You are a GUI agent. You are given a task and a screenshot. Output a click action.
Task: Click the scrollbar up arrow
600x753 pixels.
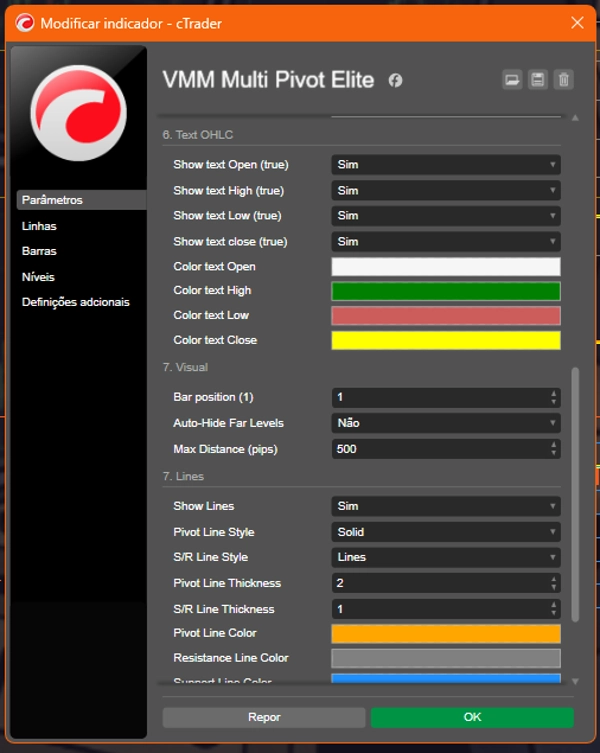tap(575, 118)
